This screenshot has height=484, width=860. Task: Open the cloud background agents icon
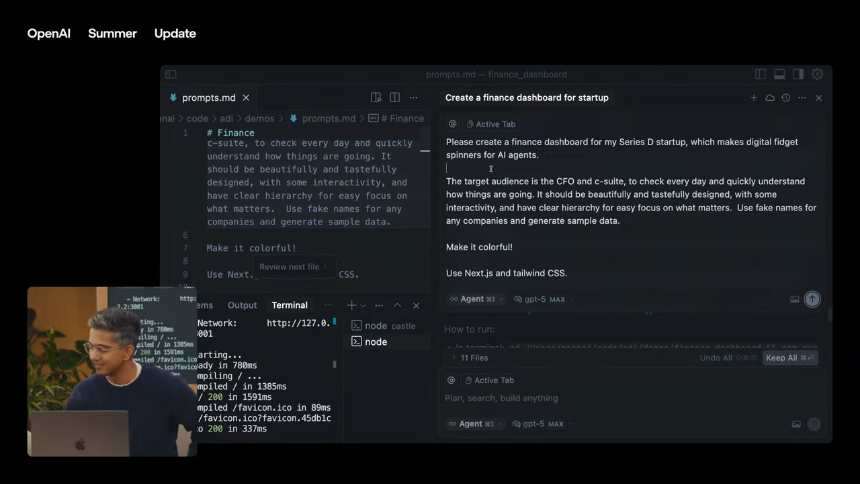770,98
